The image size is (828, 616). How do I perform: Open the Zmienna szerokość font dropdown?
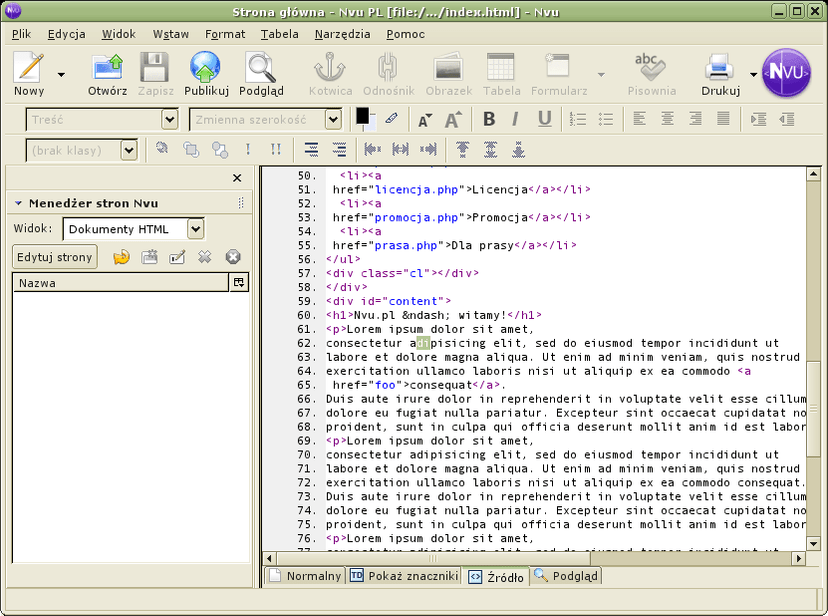(x=333, y=119)
